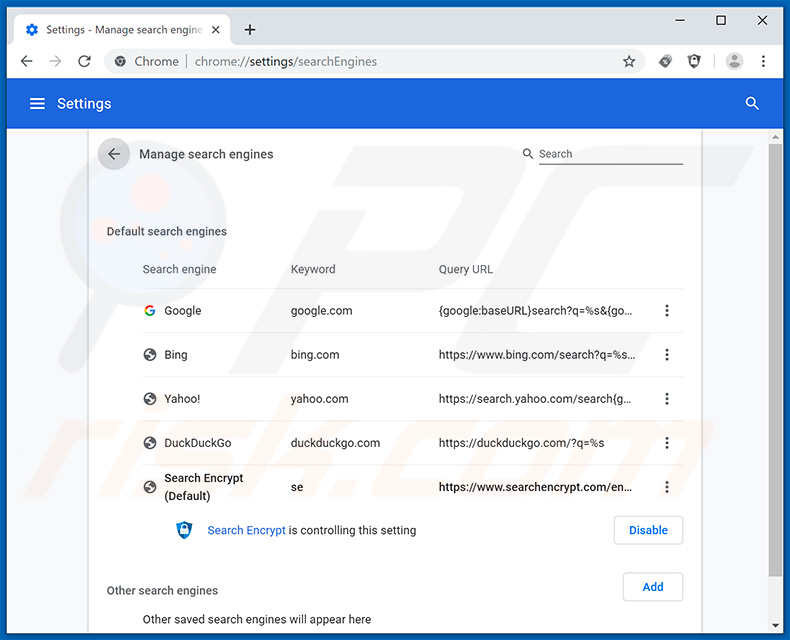This screenshot has height=640, width=790.
Task: Go back from Manage search engines
Action: pos(114,154)
